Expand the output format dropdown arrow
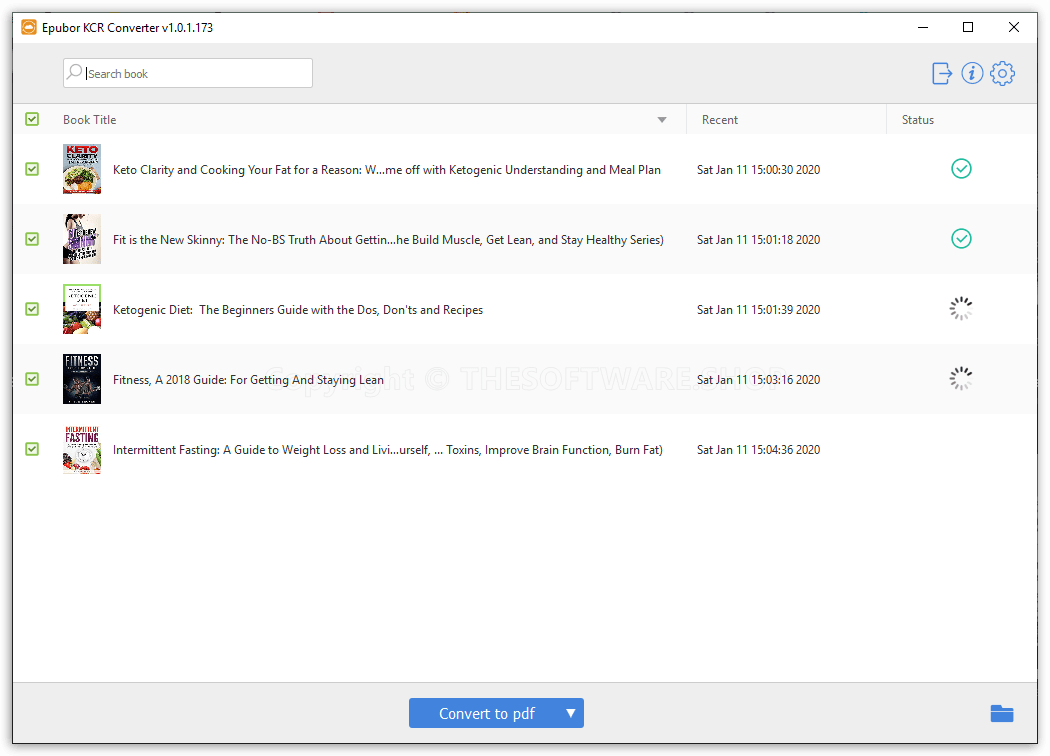 571,713
